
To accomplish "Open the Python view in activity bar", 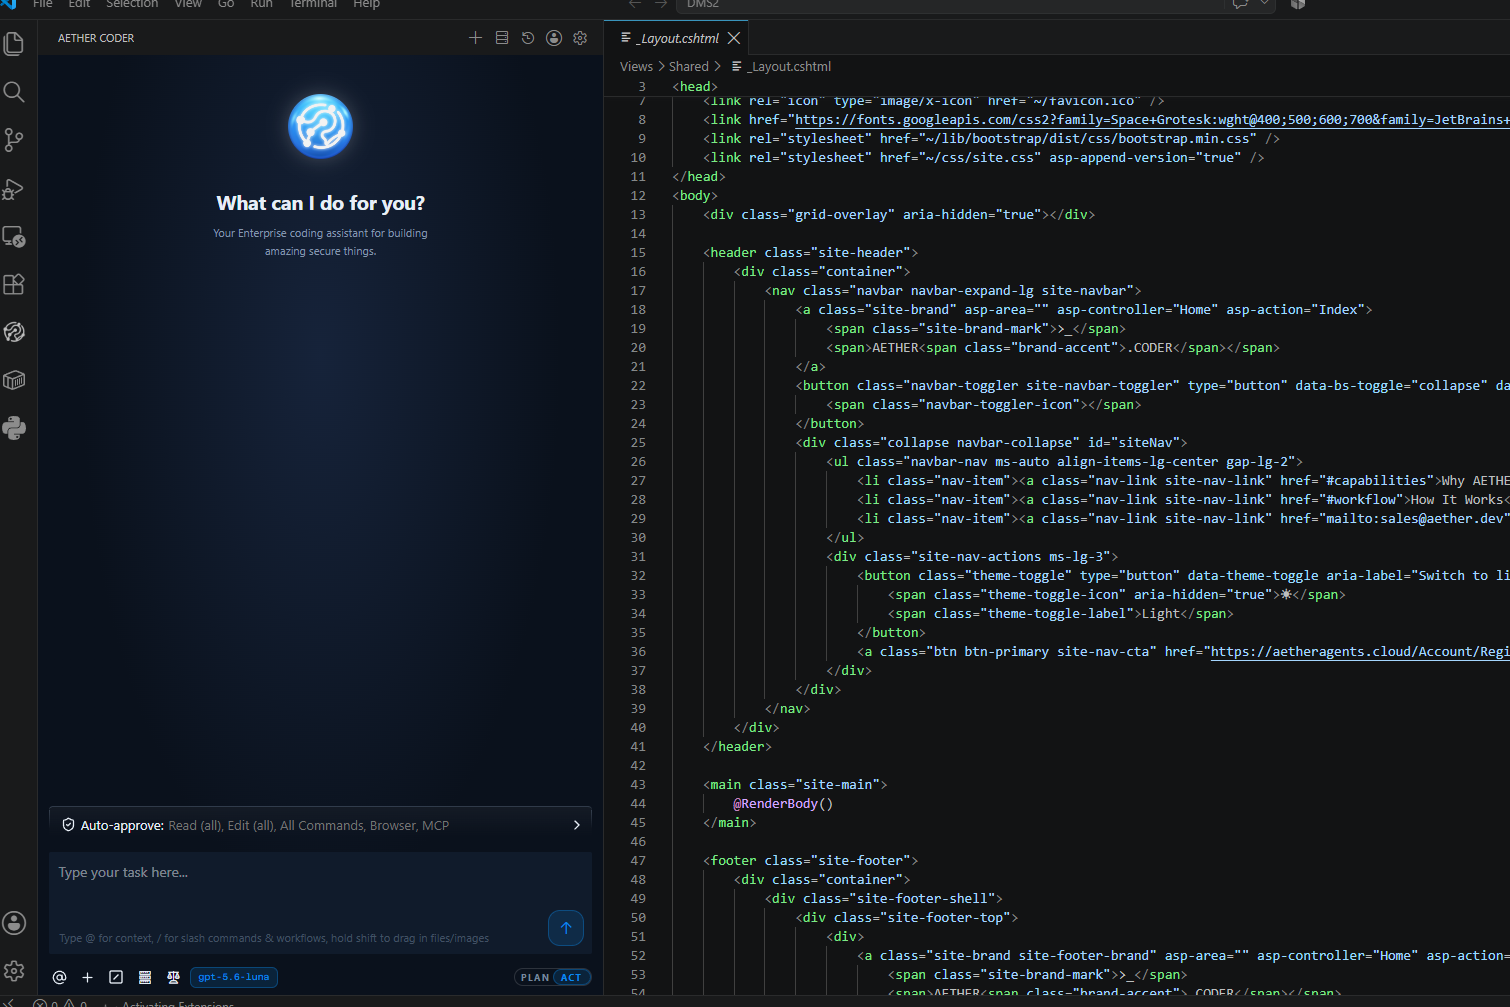I will pyautogui.click(x=14, y=428).
